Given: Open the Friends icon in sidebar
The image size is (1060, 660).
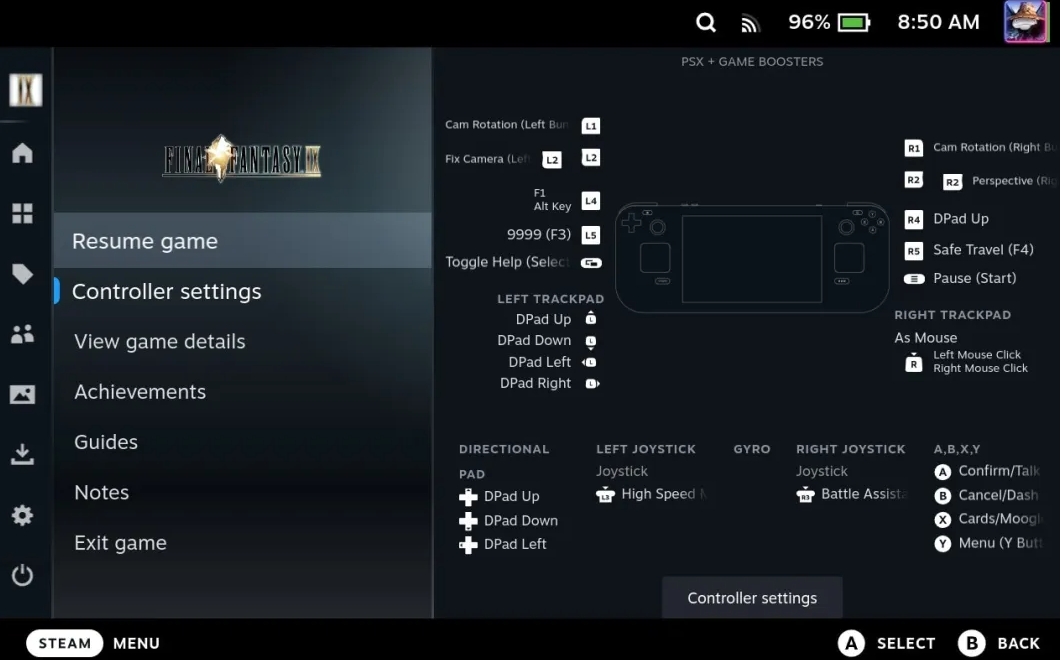Looking at the screenshot, I should pos(22,334).
